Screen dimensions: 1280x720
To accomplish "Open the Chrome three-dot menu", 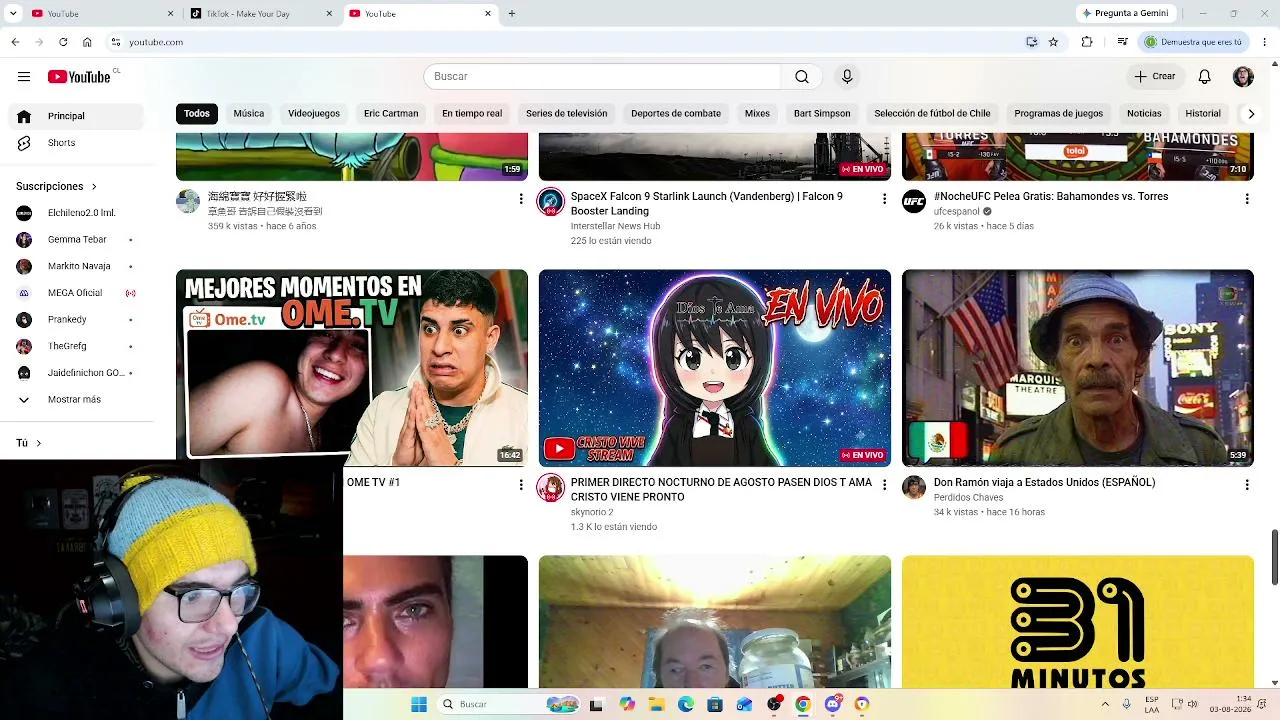I will [1264, 42].
